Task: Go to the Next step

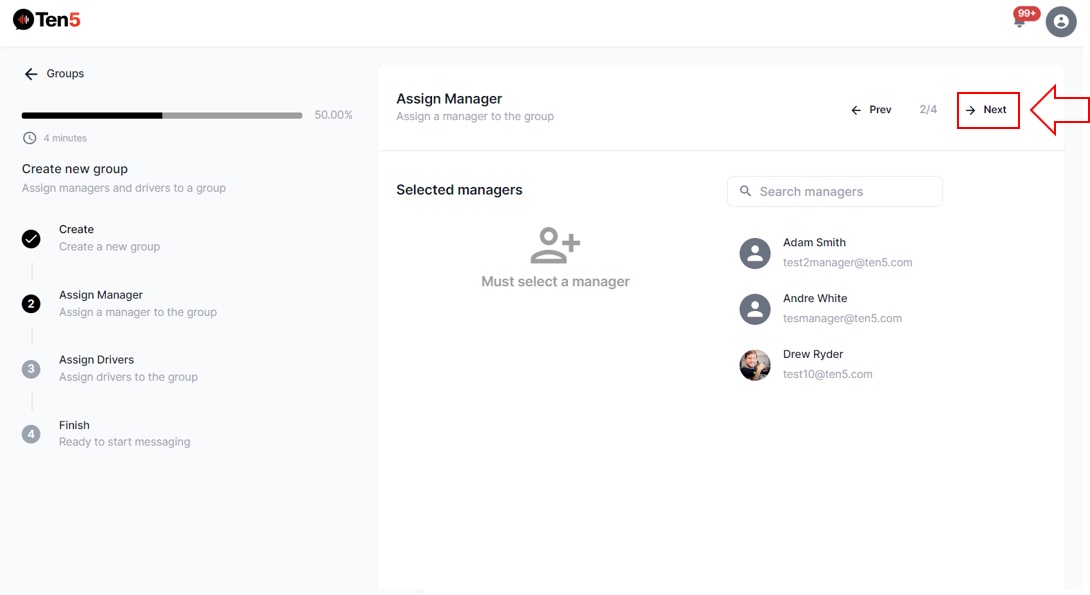Action: (x=987, y=110)
